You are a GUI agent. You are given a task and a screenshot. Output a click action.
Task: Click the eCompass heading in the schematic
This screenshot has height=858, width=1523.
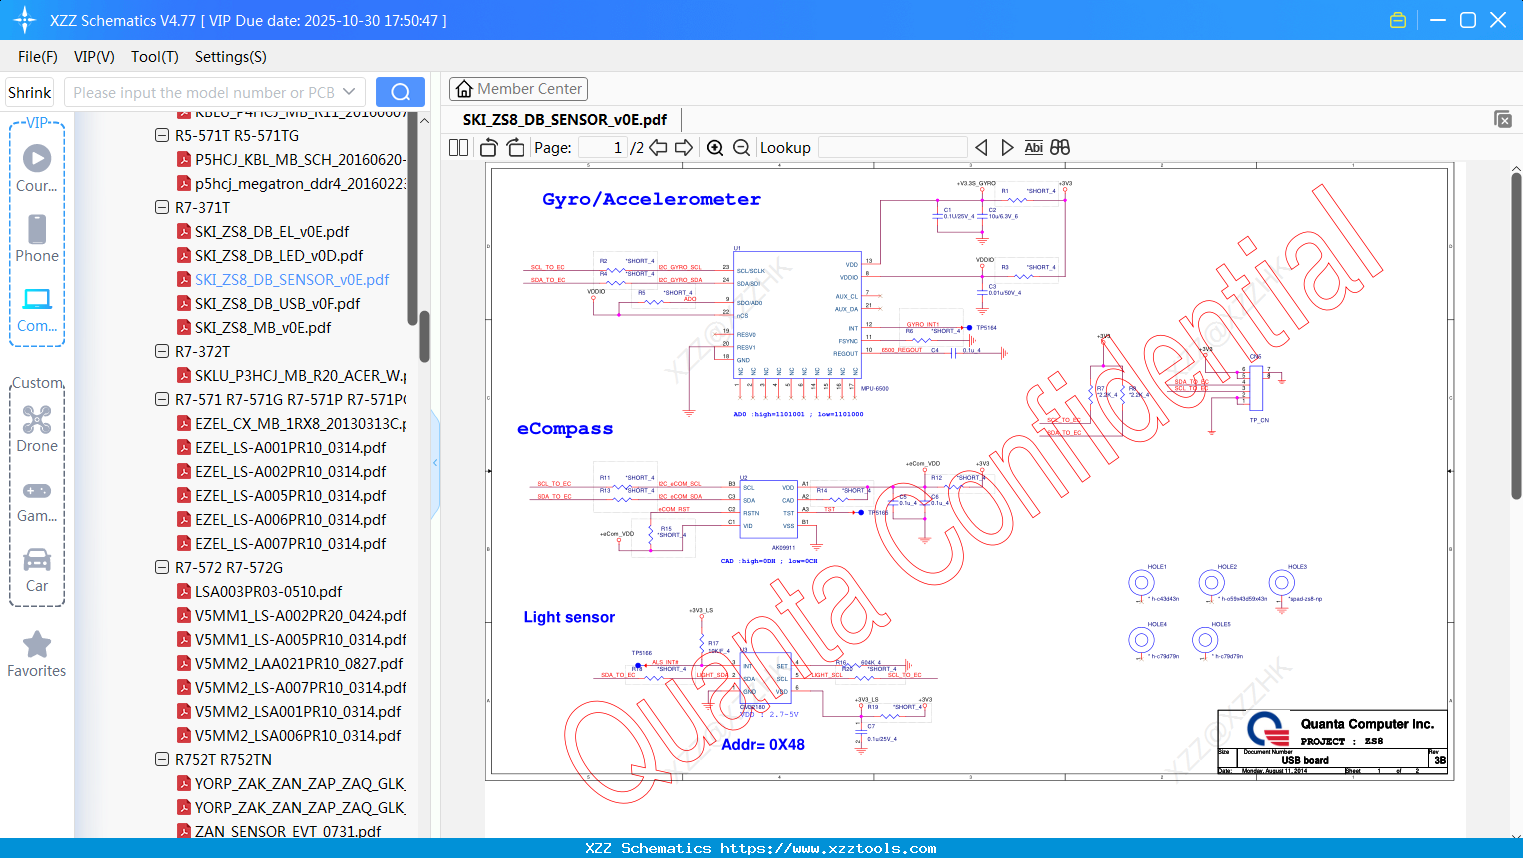565,429
